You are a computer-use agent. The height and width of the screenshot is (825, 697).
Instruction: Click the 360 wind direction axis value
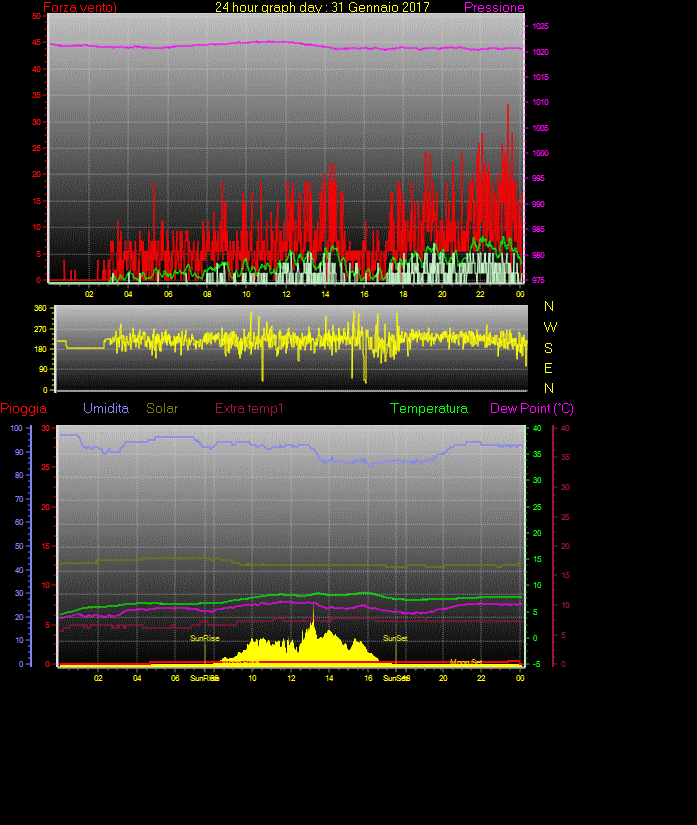41,308
